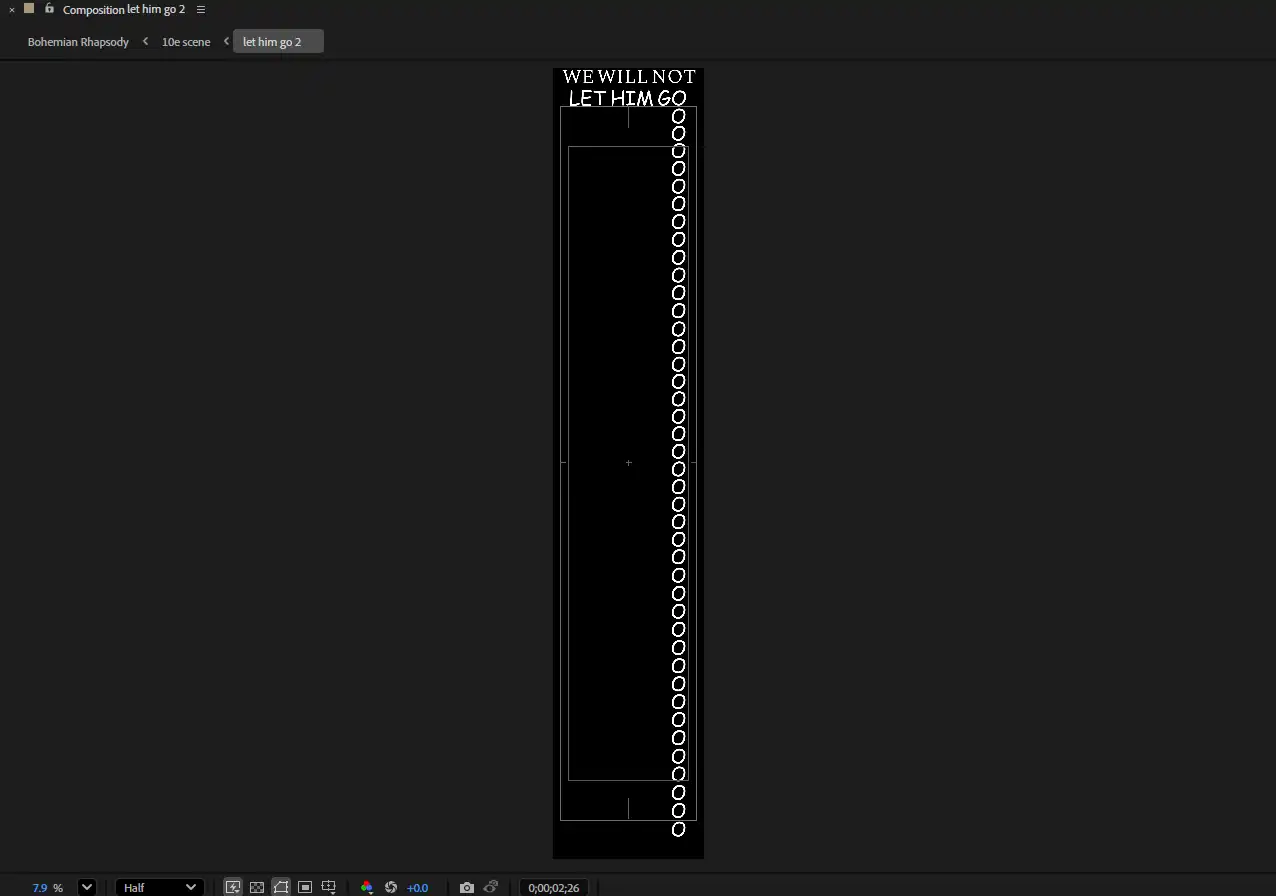Click the reset exposure icon
Screen dimensions: 1276x896
click(391, 887)
